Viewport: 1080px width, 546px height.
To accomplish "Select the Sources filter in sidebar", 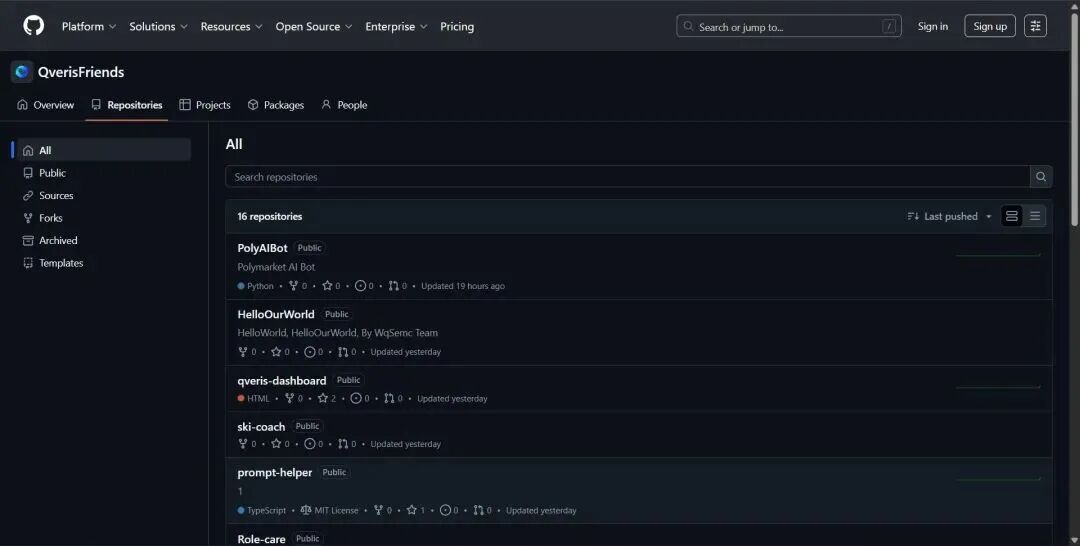I will point(104,196).
